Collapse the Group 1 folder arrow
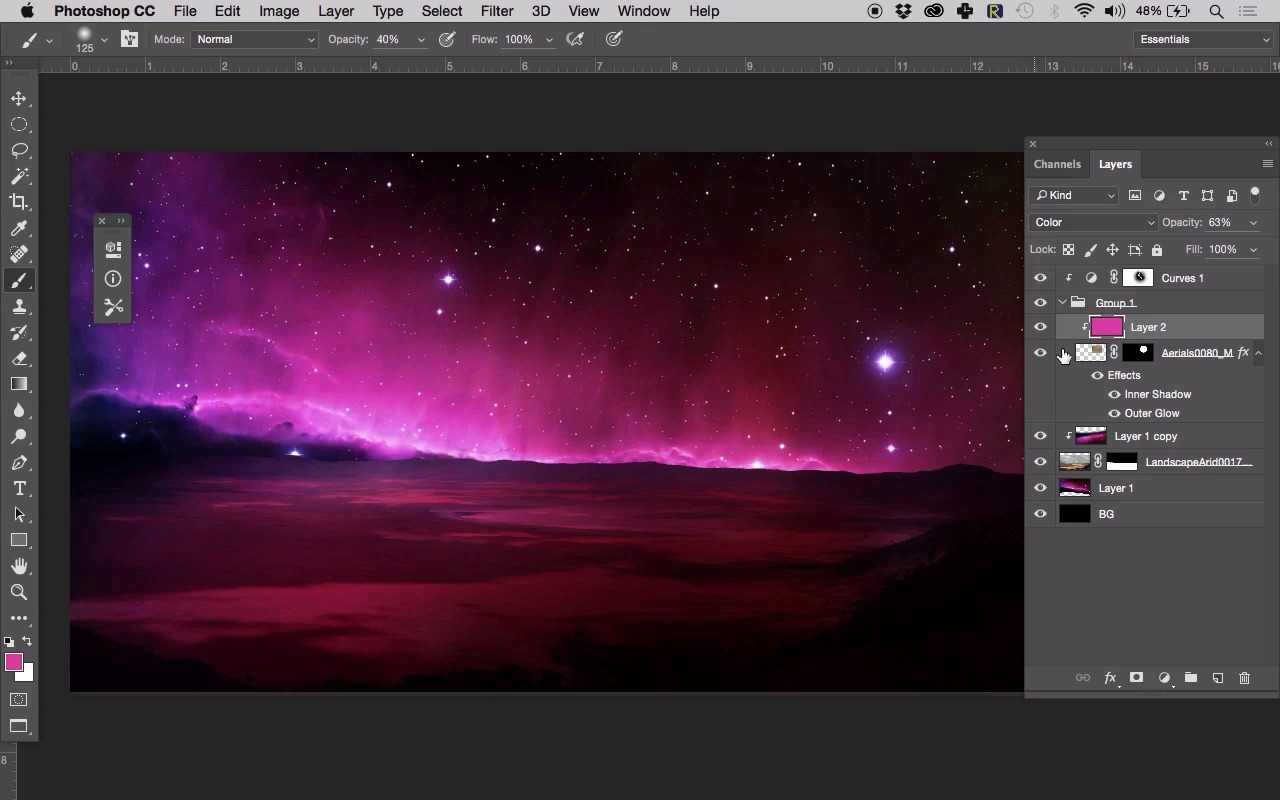This screenshot has width=1280, height=800. point(1062,303)
